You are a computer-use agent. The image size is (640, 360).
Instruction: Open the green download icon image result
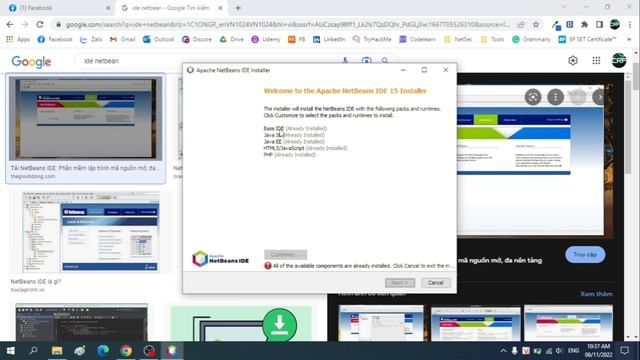click(241, 324)
